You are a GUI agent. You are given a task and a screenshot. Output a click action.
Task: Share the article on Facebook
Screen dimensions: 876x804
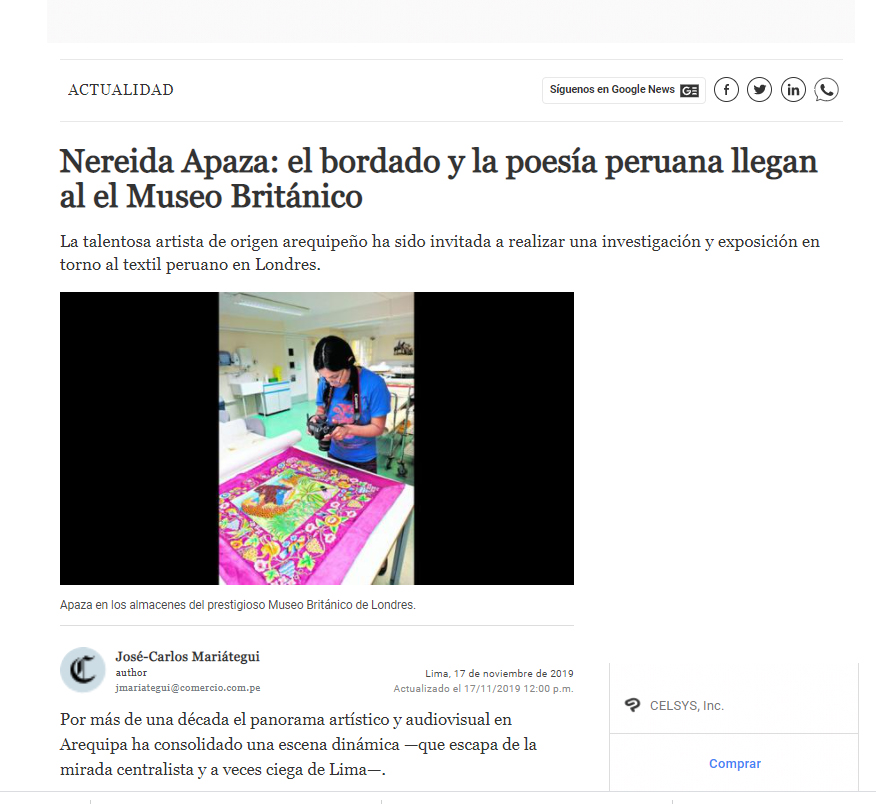[726, 90]
